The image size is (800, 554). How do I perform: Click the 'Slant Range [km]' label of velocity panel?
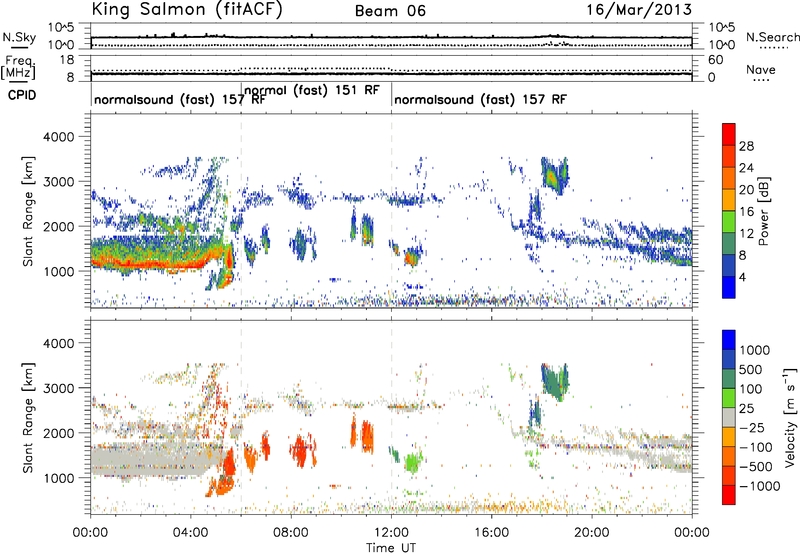pos(28,418)
